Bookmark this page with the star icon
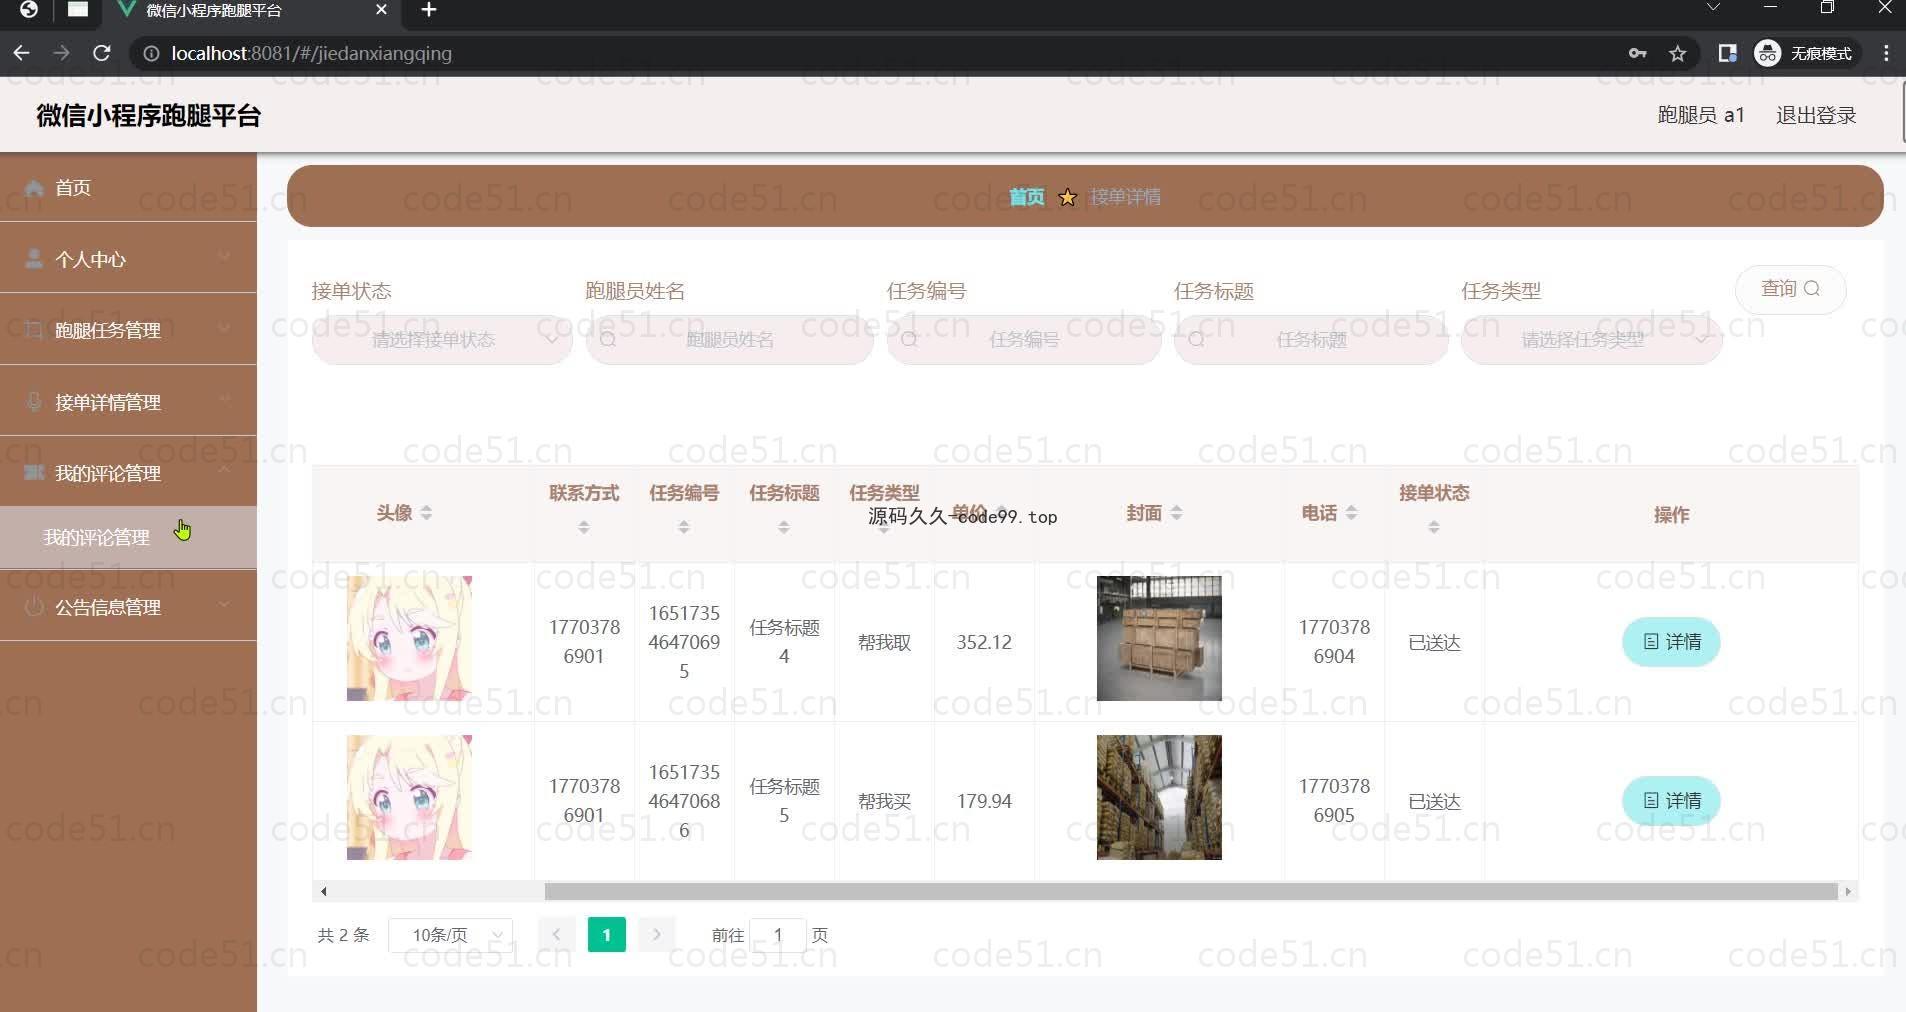The height and width of the screenshot is (1012, 1906). tap(1678, 54)
